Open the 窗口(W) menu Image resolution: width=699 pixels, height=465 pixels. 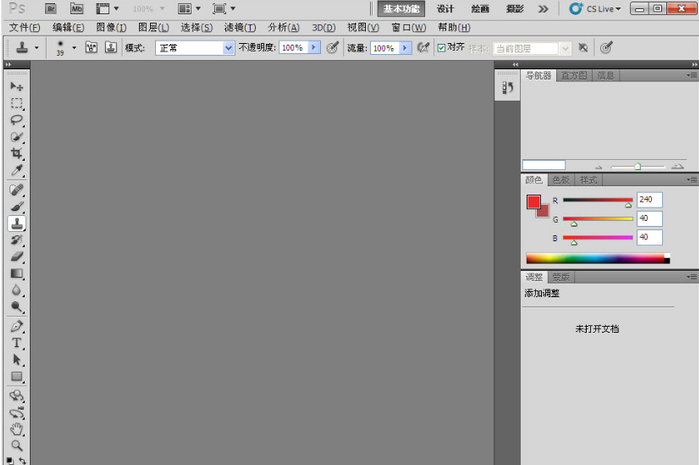[409, 28]
